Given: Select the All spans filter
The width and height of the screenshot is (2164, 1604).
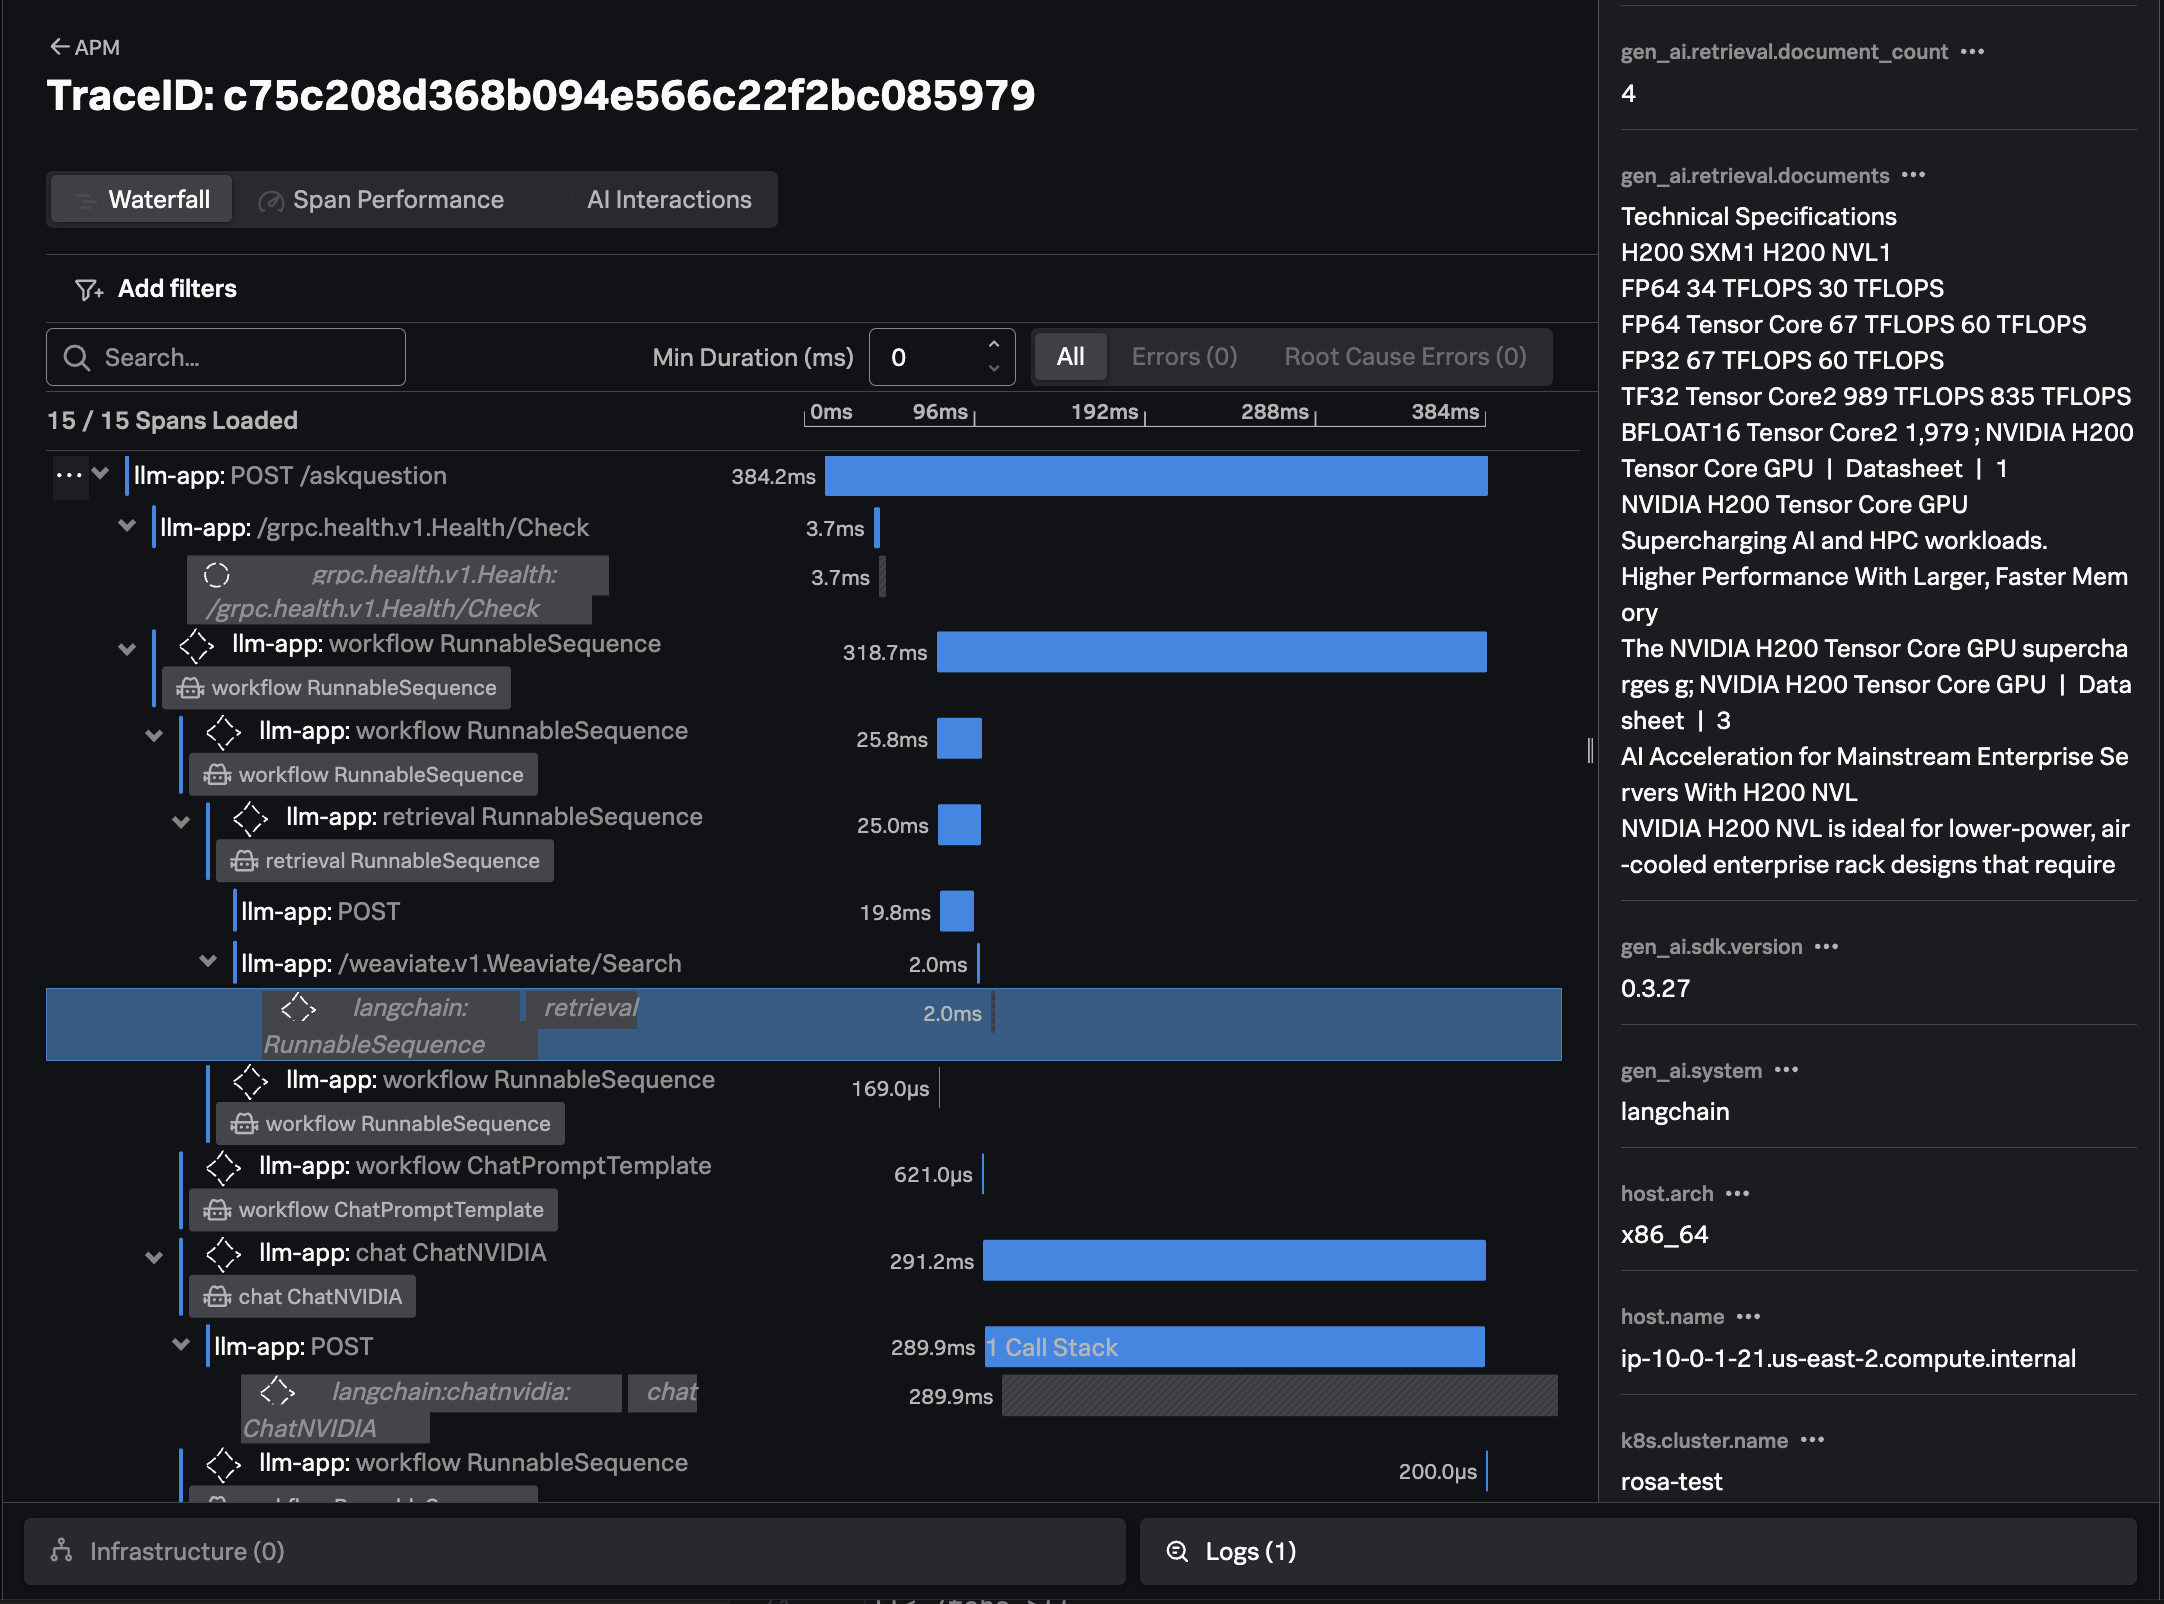Looking at the screenshot, I should pyautogui.click(x=1070, y=357).
